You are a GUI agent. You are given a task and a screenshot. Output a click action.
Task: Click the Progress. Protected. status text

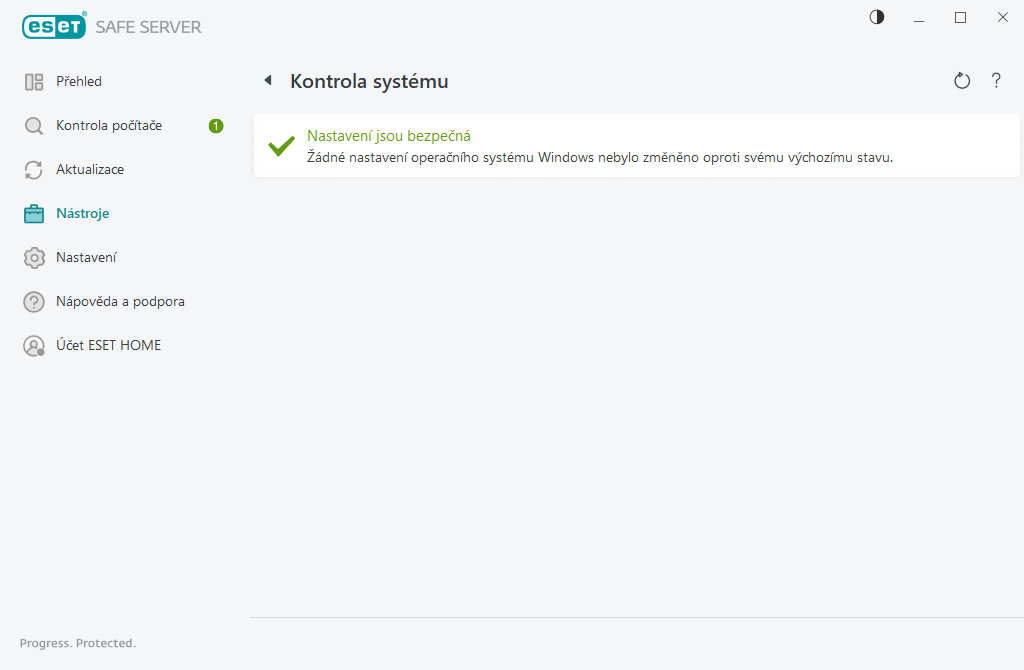click(77, 643)
